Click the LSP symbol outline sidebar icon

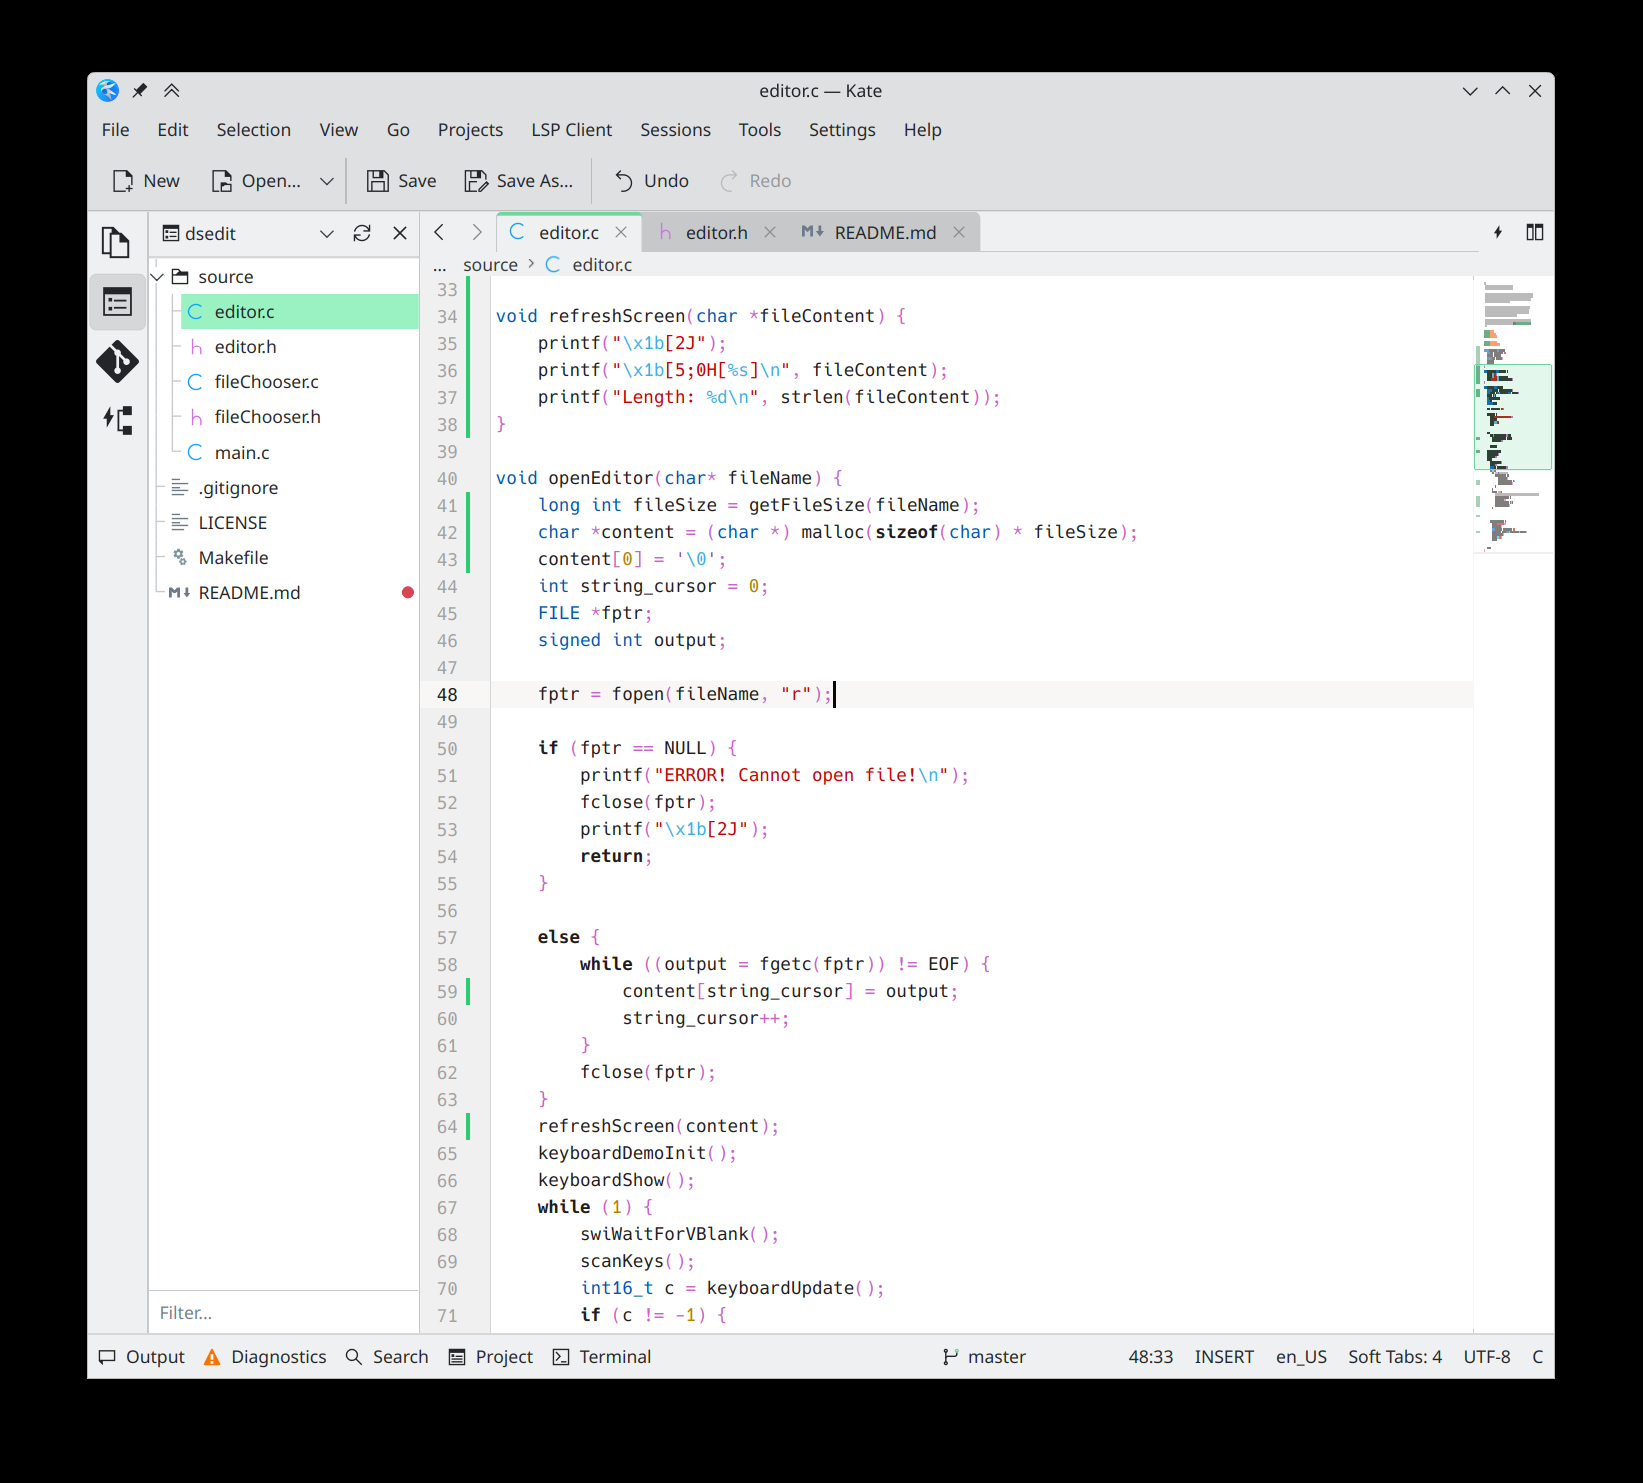pos(117,420)
